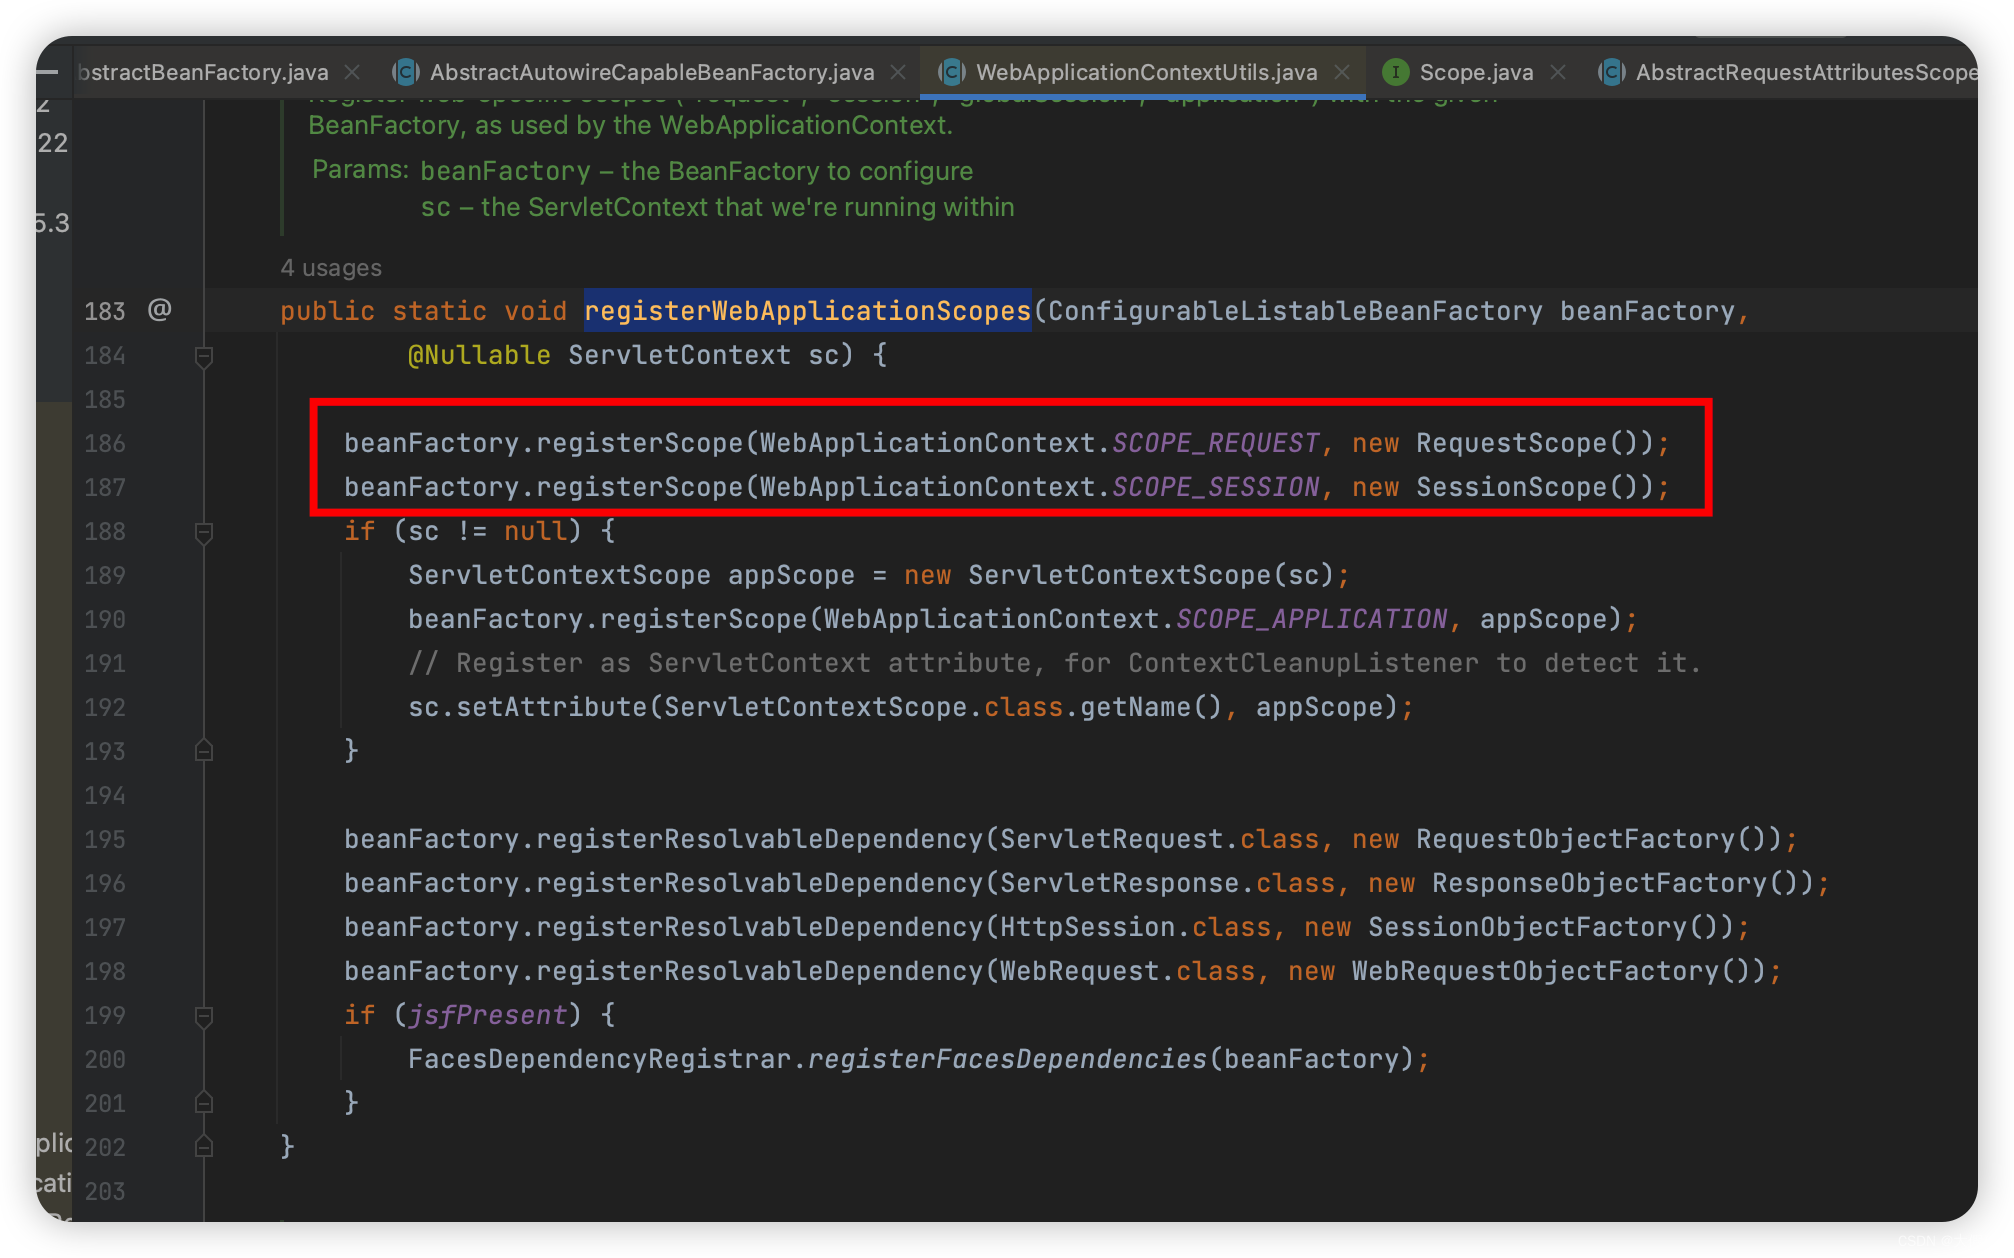Image resolution: width=2014 pixels, height=1258 pixels.
Task: Close the WebApplicationContextUtils.java tab
Action: 1342,72
